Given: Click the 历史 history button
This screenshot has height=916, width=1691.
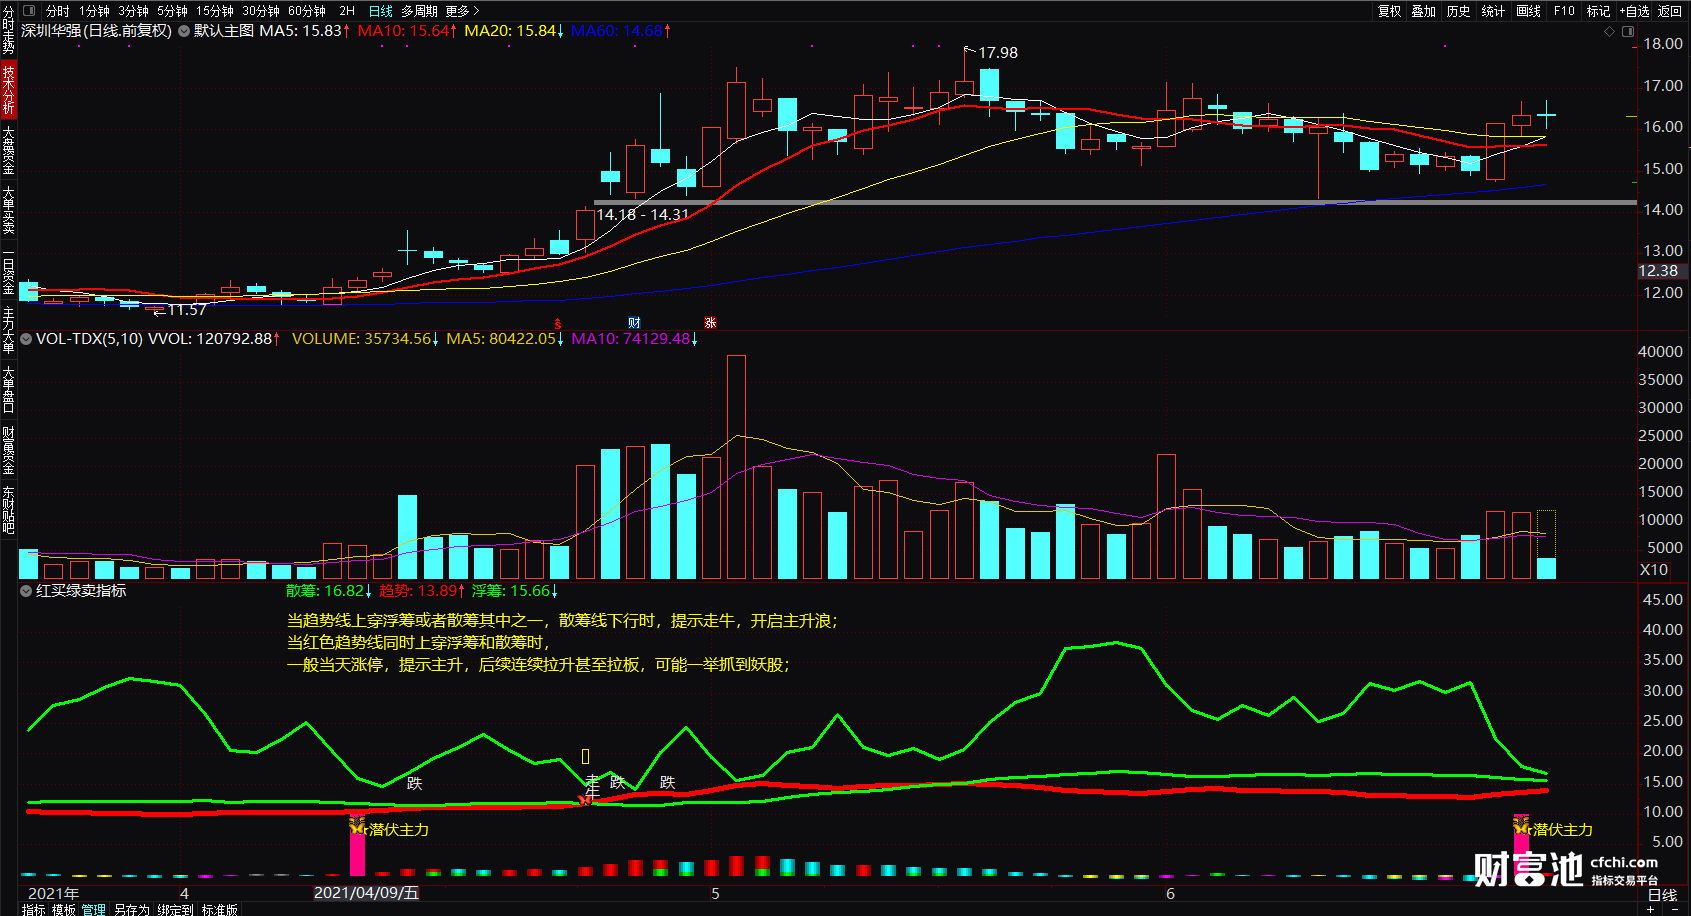Looking at the screenshot, I should (1459, 11).
